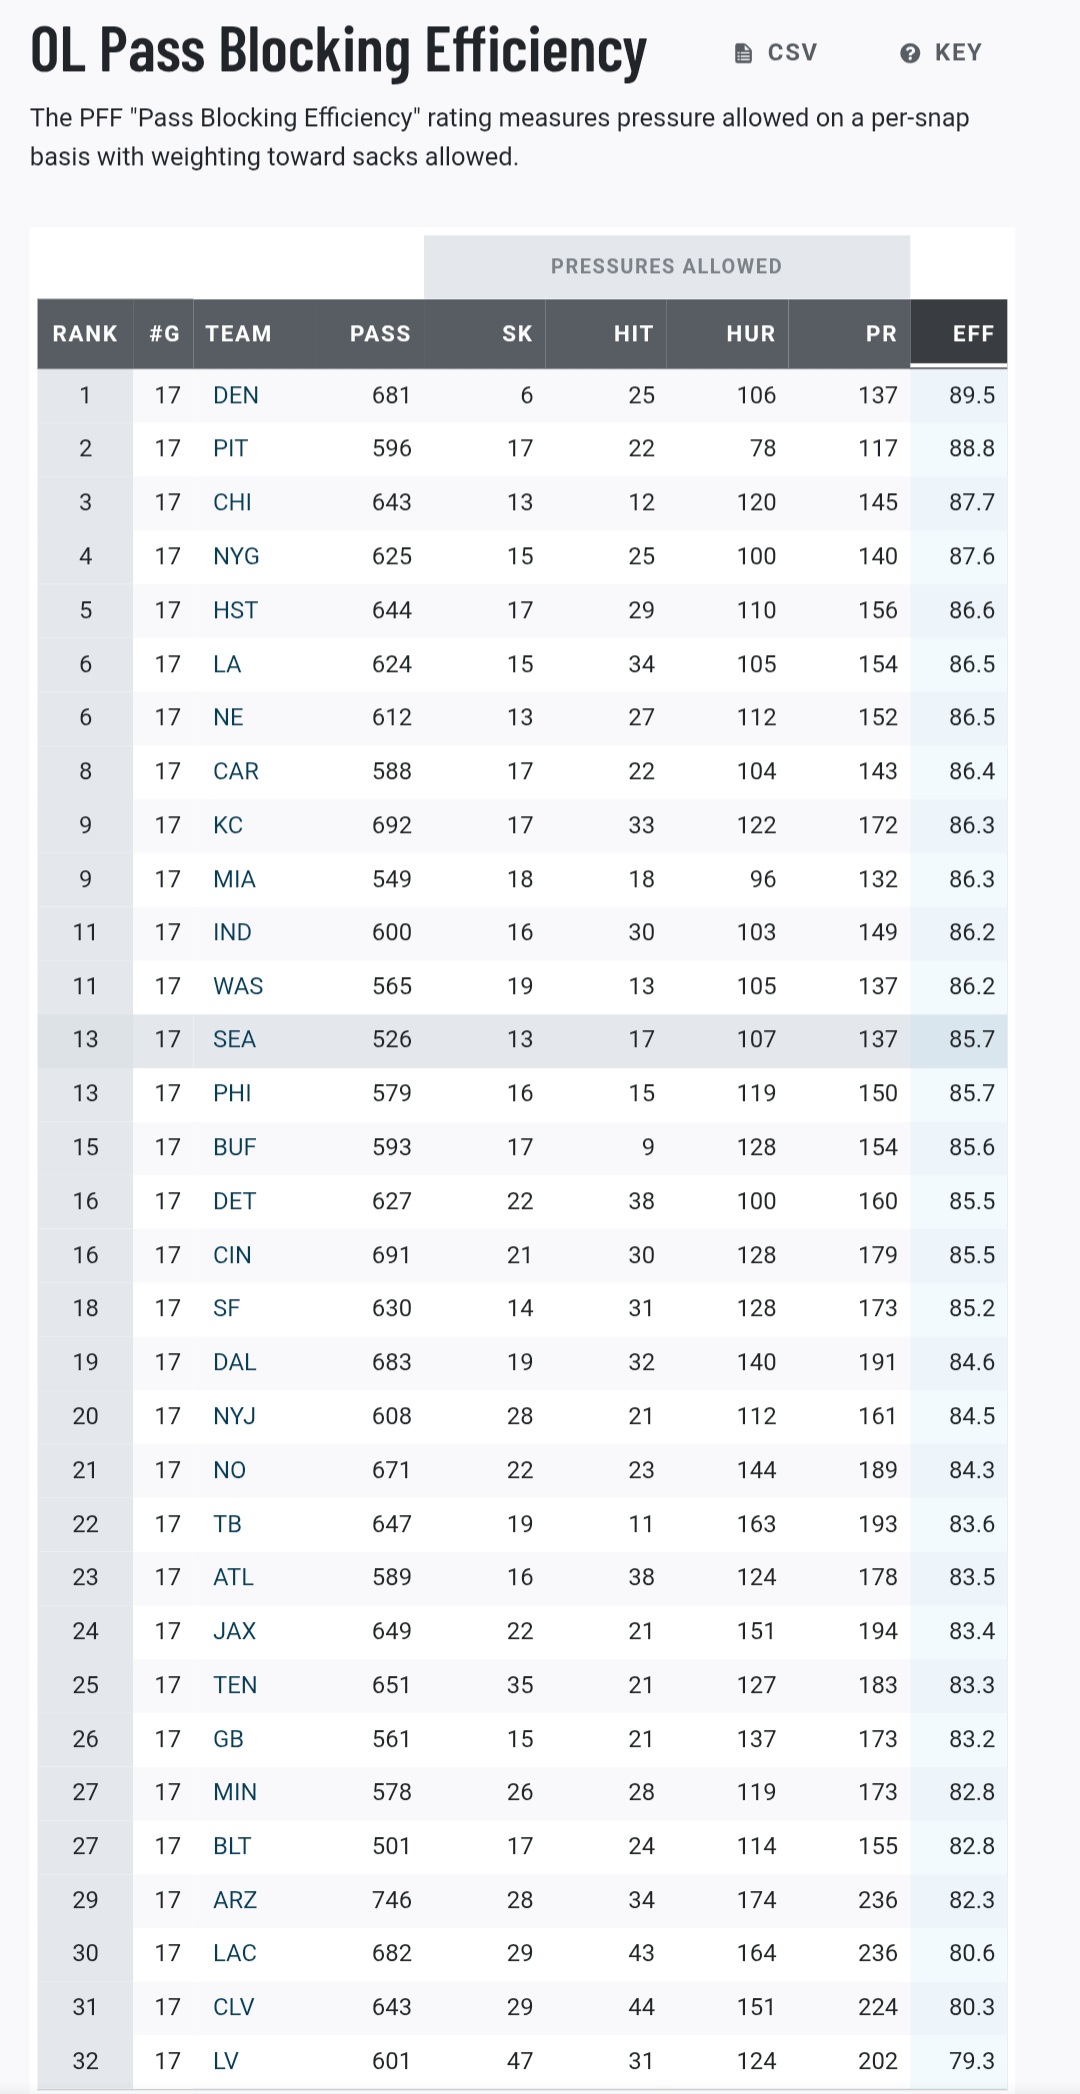1080x2094 pixels.
Task: Open the KC team link
Action: [228, 826]
